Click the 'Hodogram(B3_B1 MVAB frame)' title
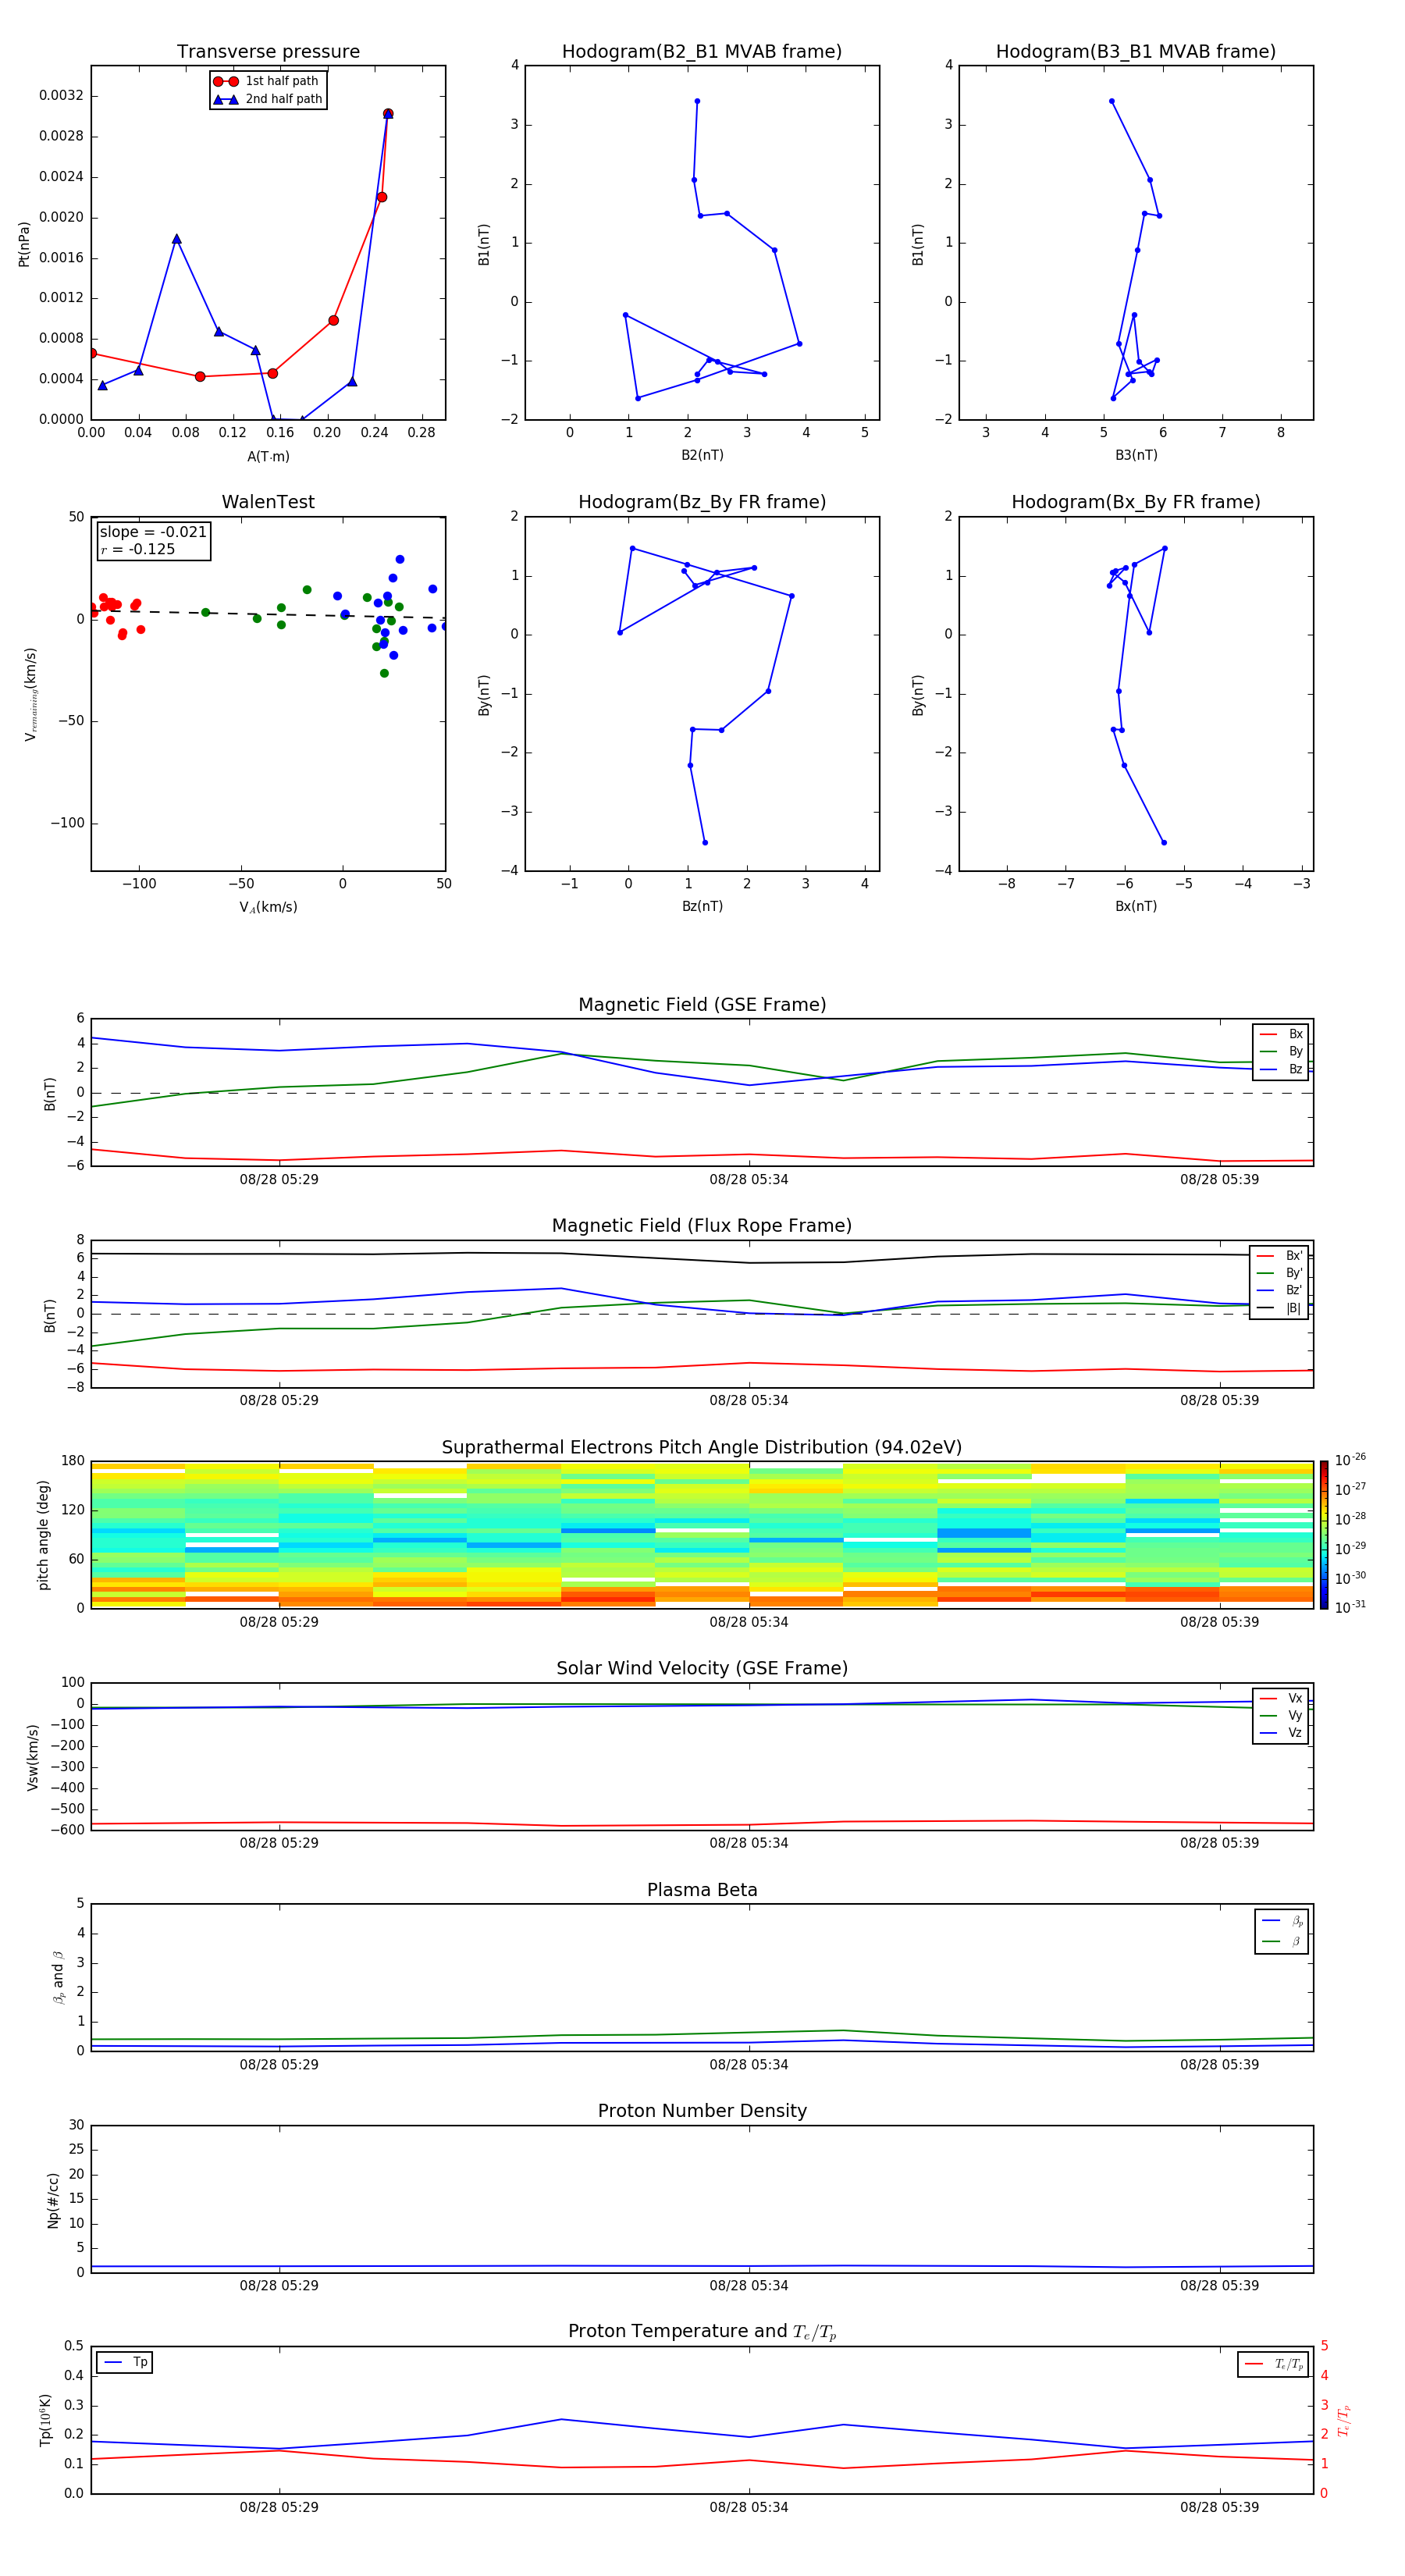Screen dimensions: 1405x2576 1136,51
